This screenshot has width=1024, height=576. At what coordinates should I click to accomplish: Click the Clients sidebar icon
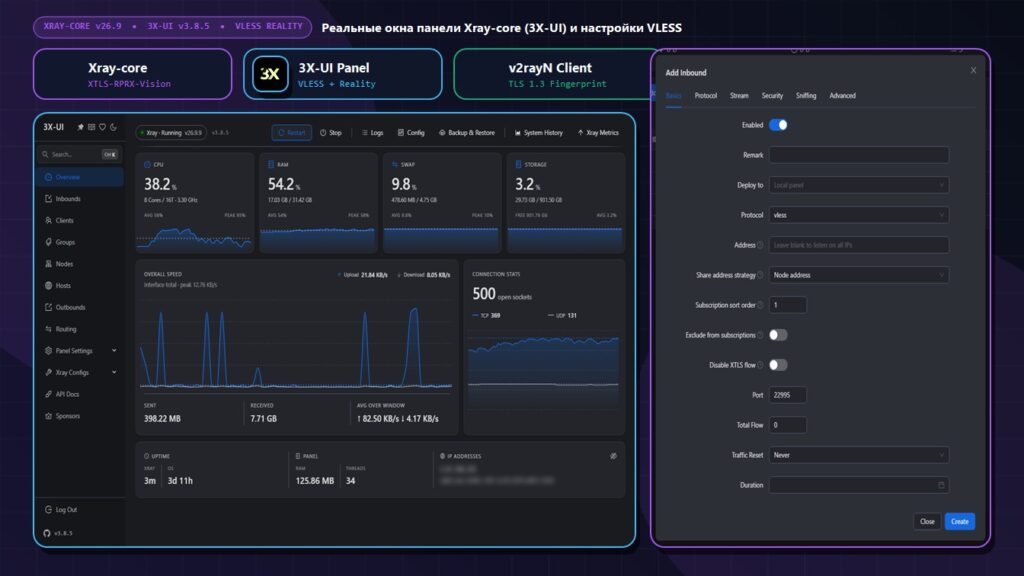(48, 220)
